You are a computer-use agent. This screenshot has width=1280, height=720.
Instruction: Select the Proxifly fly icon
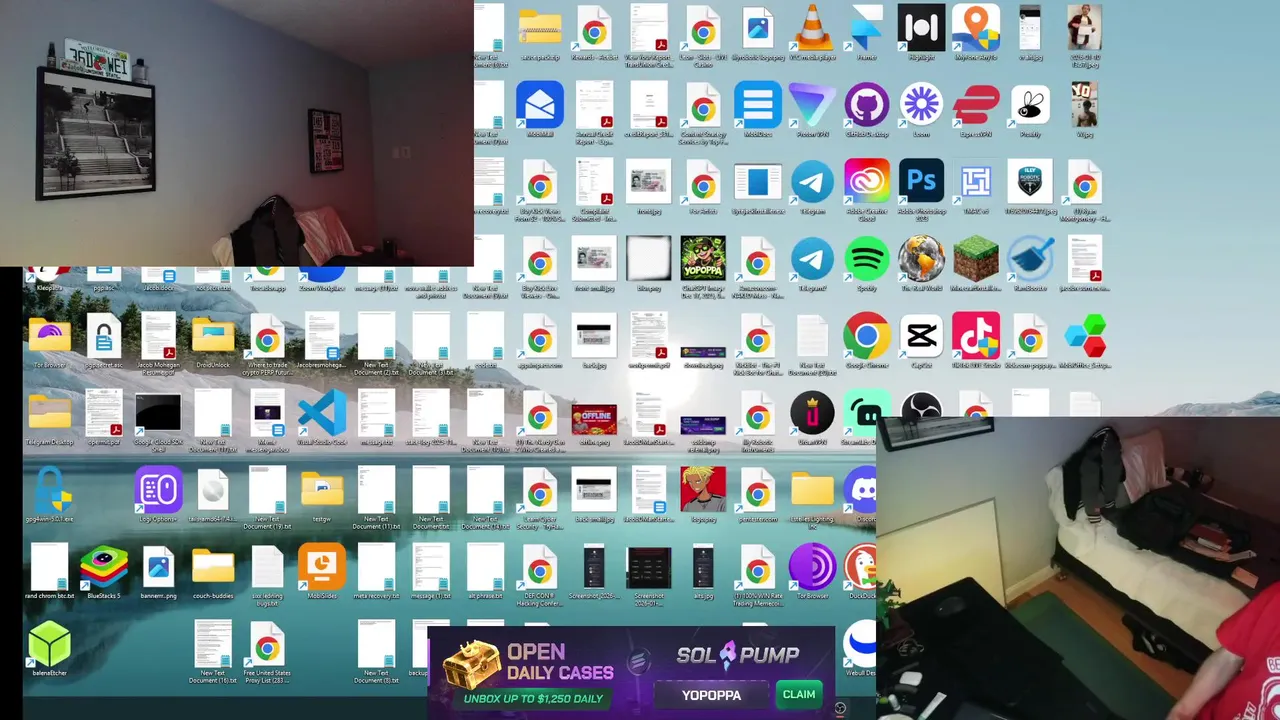(x=1030, y=106)
